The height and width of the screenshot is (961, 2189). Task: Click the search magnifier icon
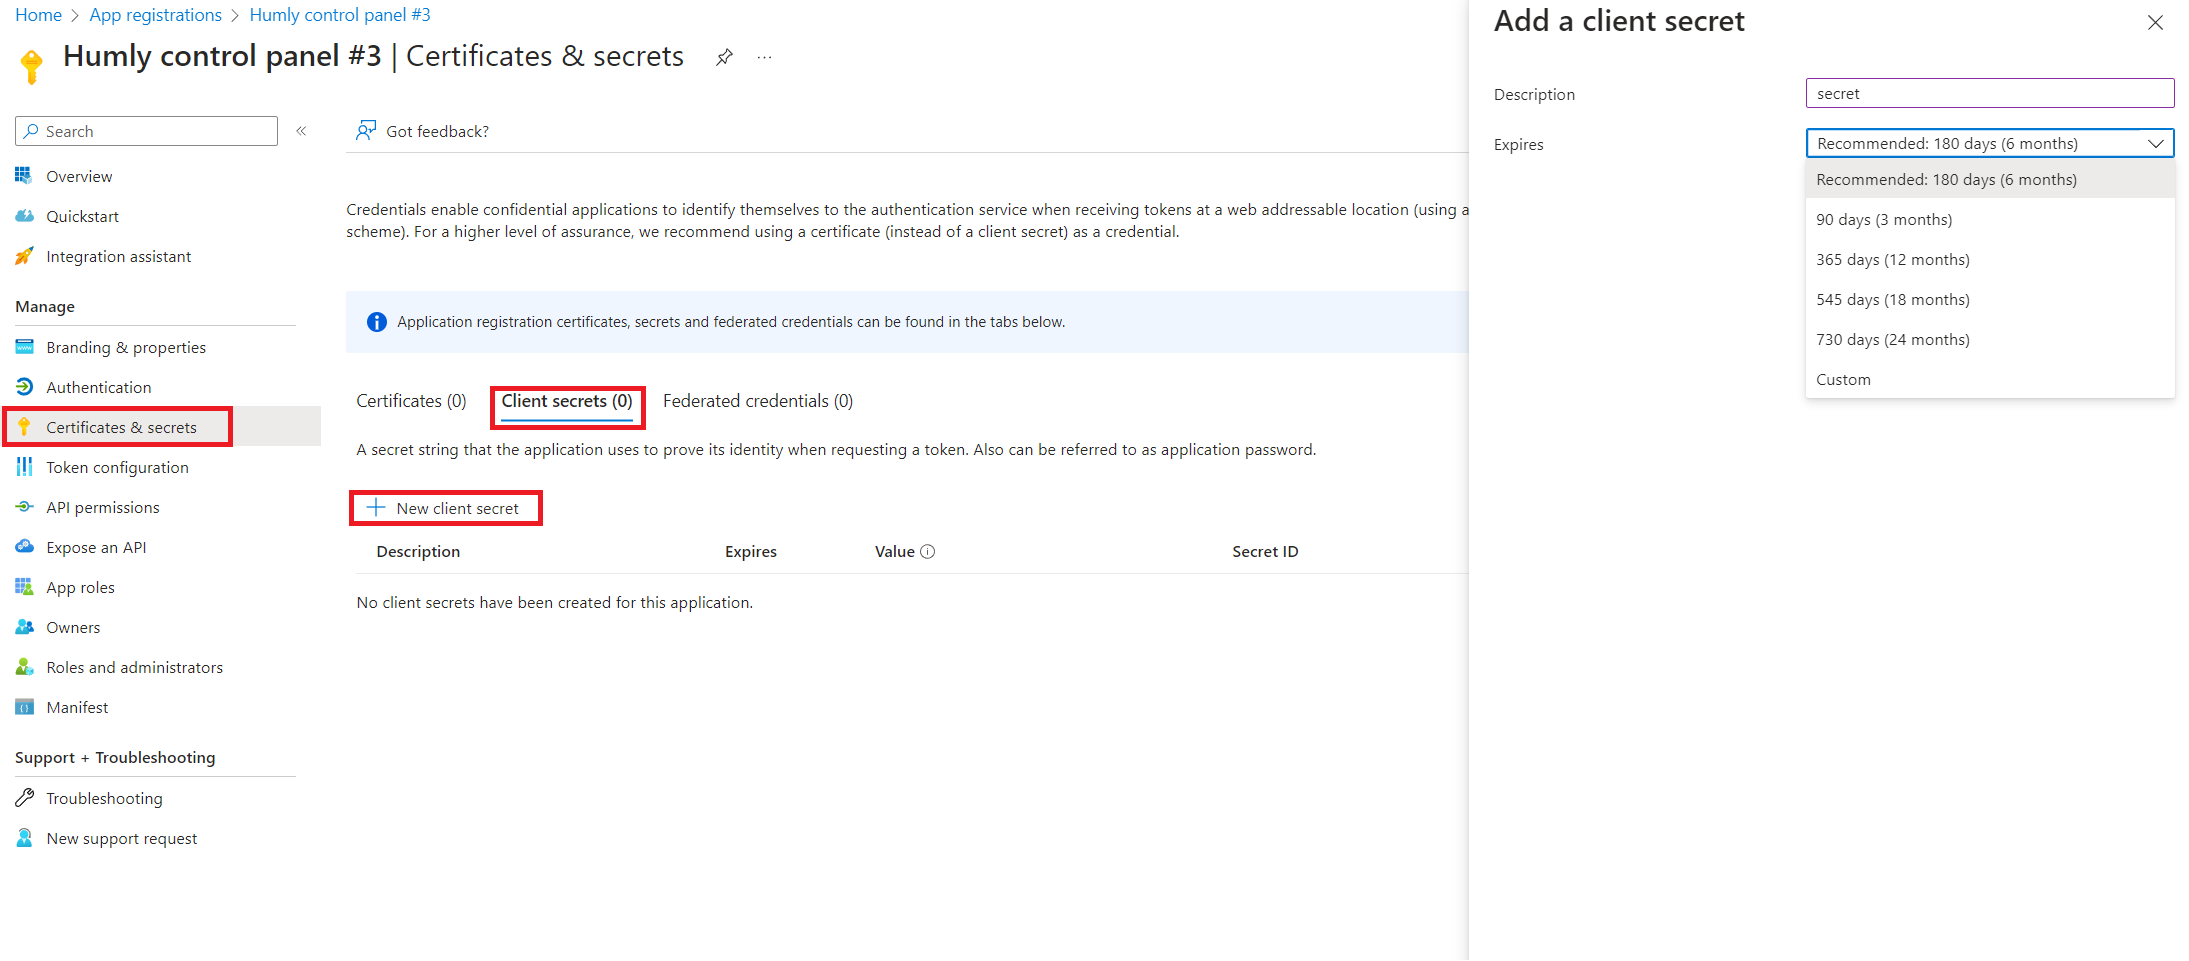coord(32,131)
